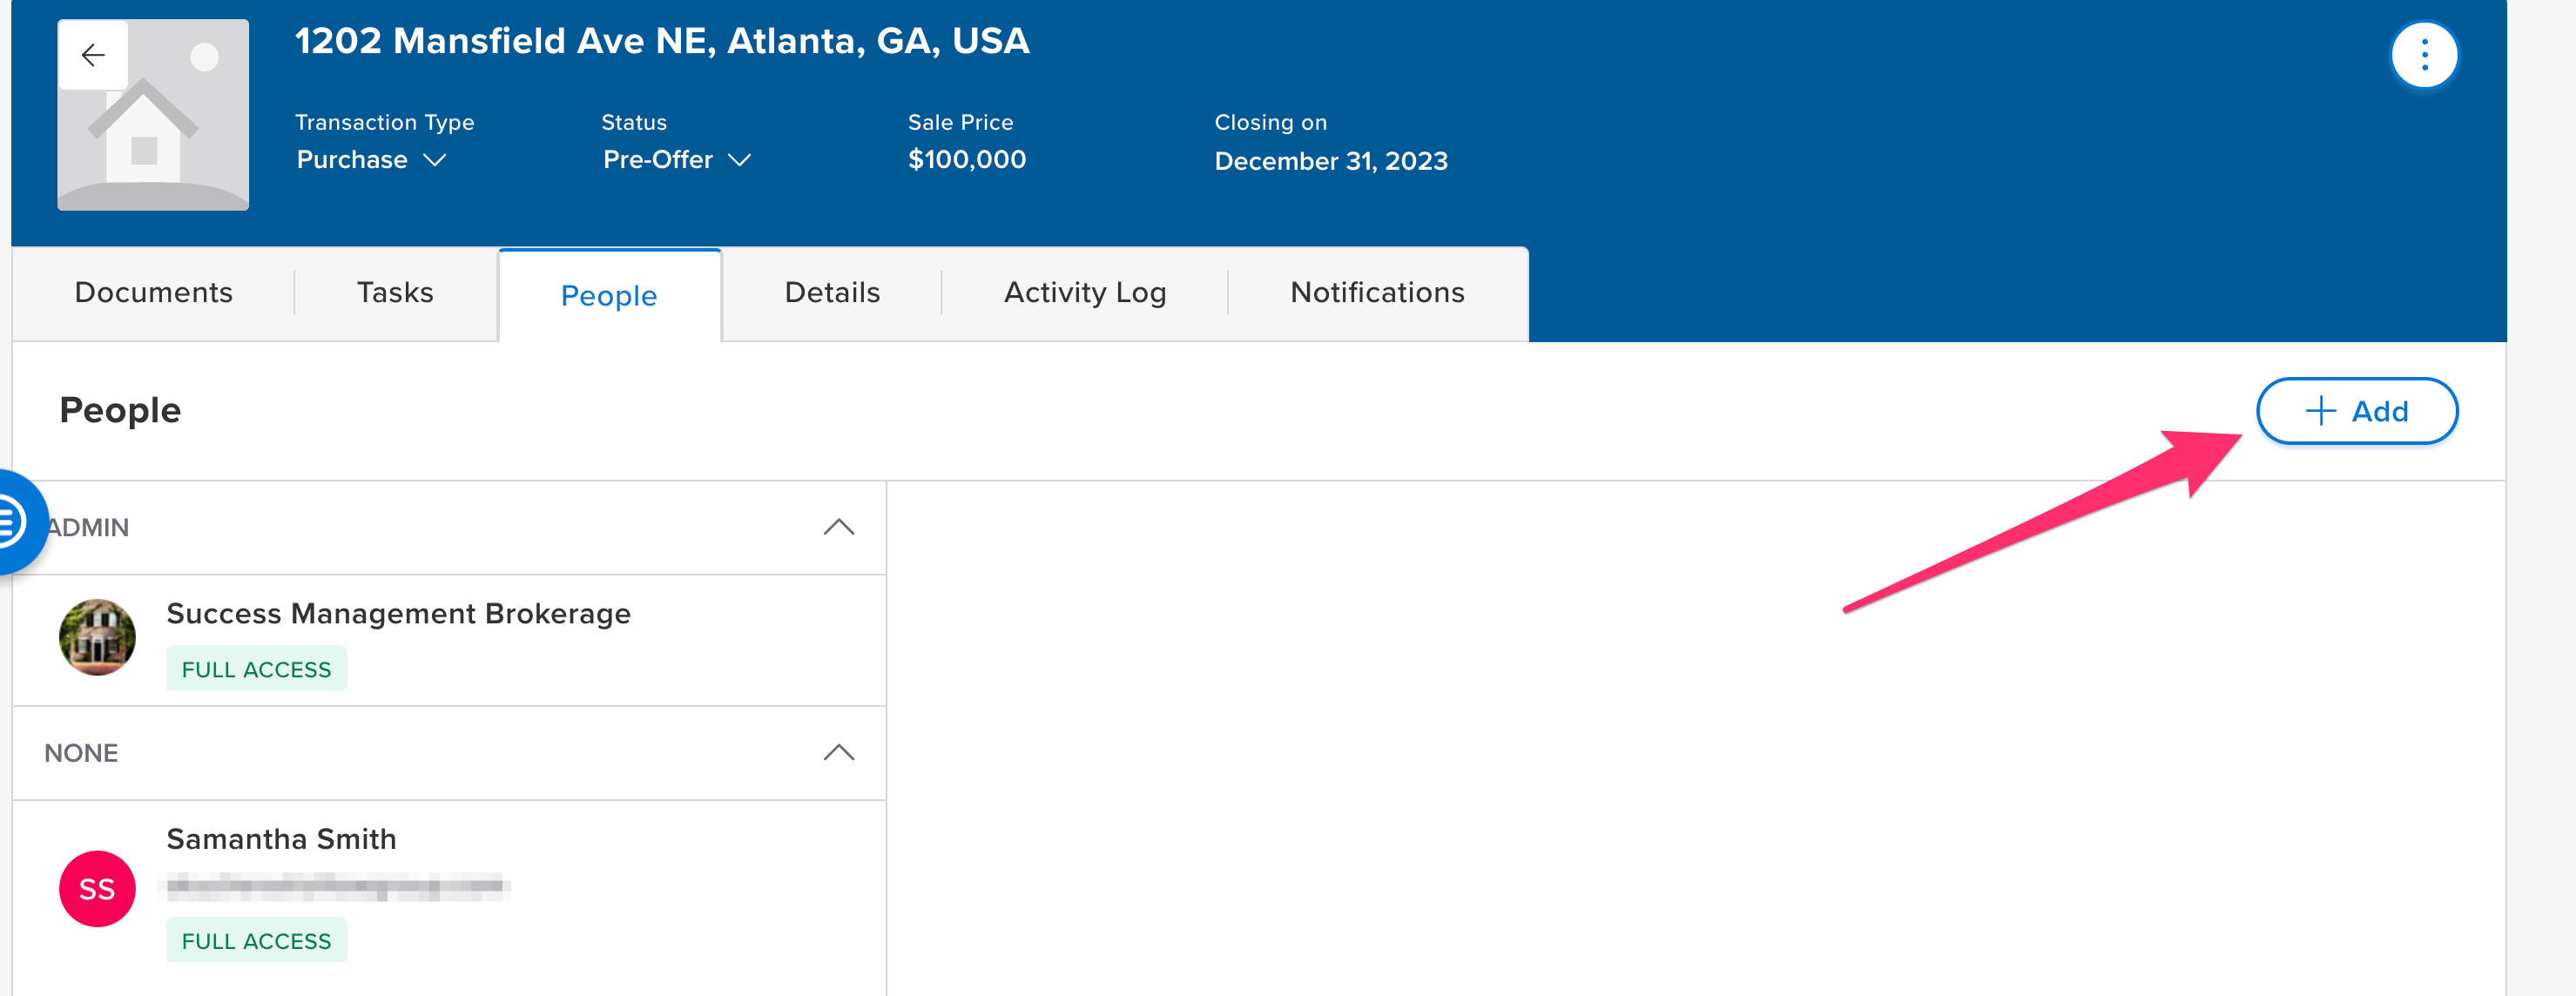
Task: Open the Status Pre-Offer dropdown
Action: pyautogui.click(x=676, y=160)
